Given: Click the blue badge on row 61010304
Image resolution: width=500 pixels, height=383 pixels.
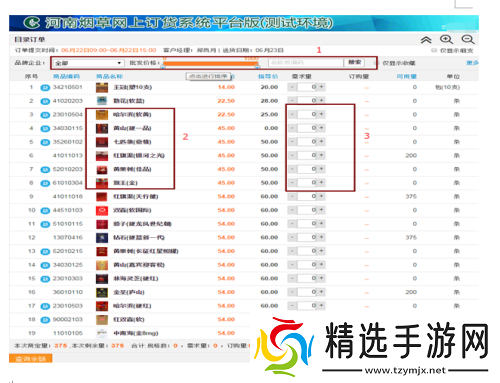Looking at the screenshot, I should pos(45,183).
